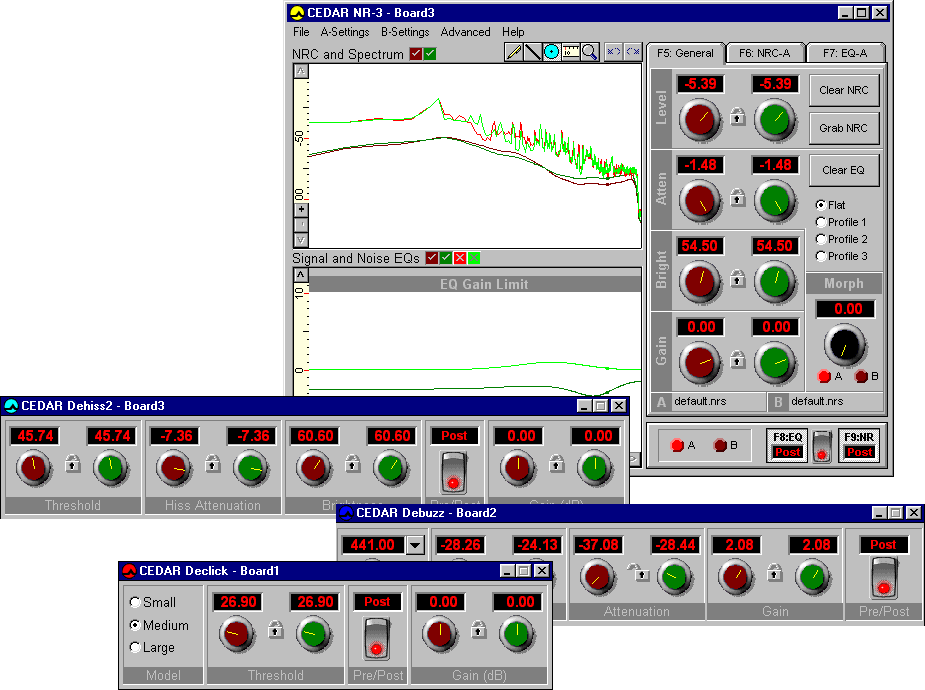The width and height of the screenshot is (925, 690).
Task: Toggle Declick Gain link padlock
Action: coord(478,629)
